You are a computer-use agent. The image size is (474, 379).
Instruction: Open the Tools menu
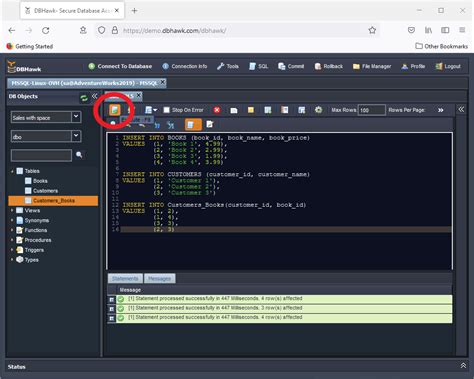point(228,66)
